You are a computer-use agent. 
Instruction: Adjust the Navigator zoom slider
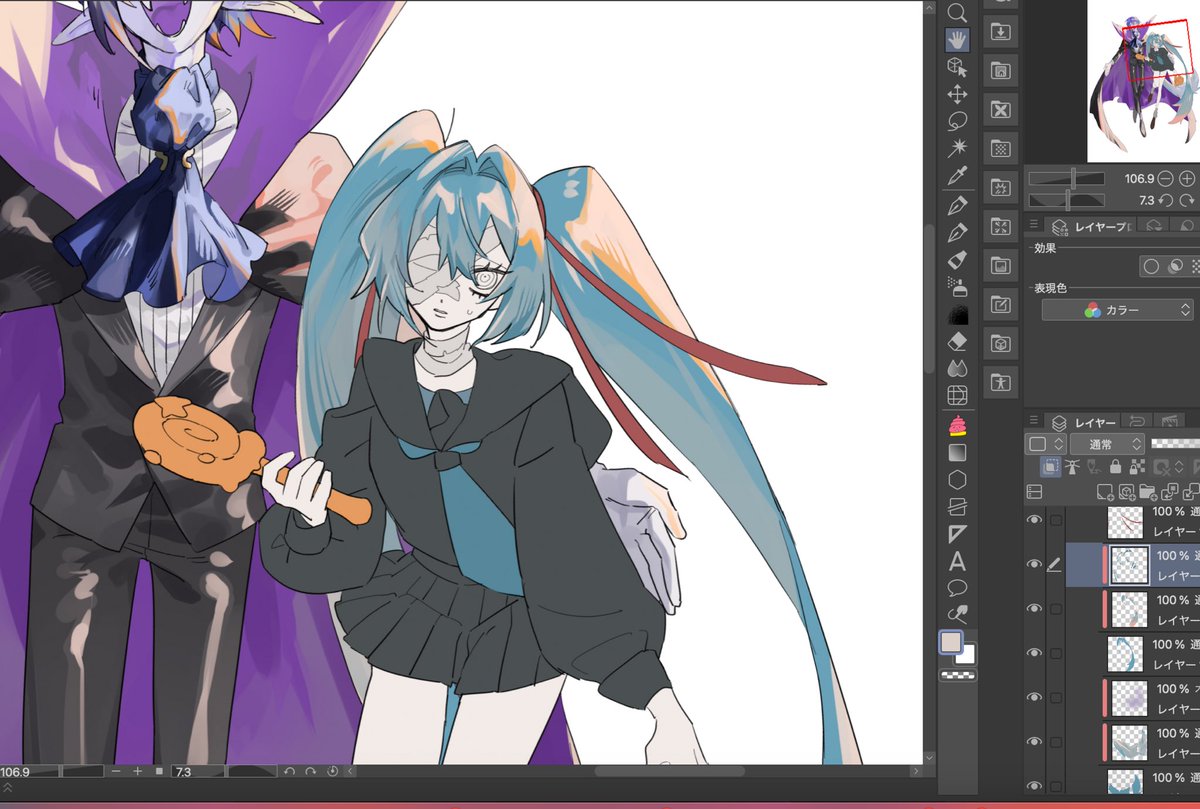1067,179
